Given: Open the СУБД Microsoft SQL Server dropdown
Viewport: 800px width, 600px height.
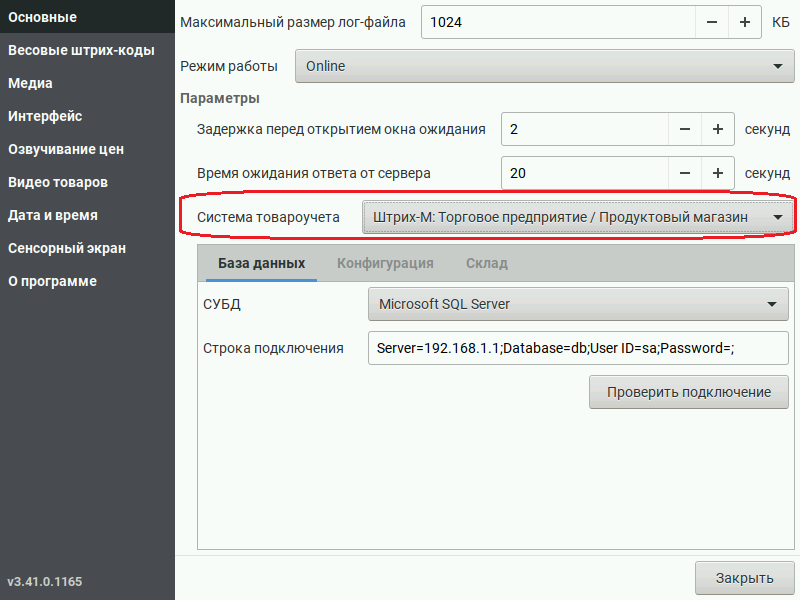Looking at the screenshot, I should 578,304.
